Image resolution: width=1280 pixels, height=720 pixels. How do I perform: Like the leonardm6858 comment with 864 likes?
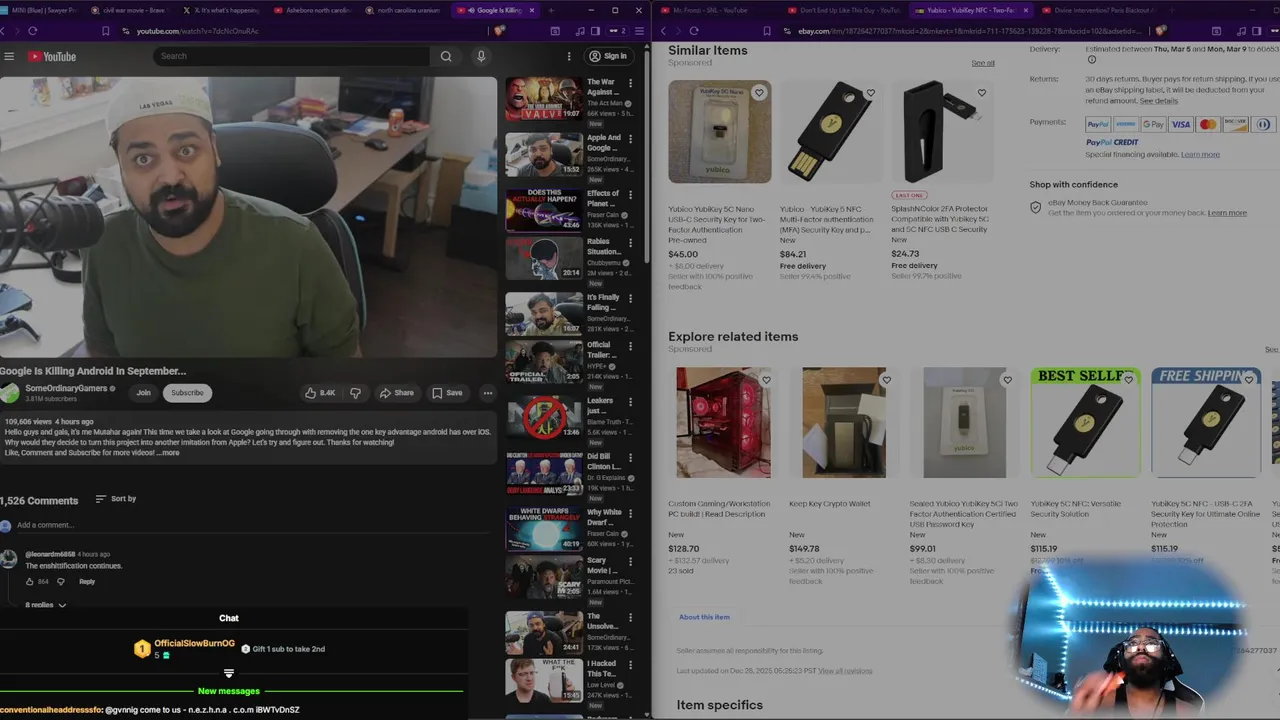[31, 581]
